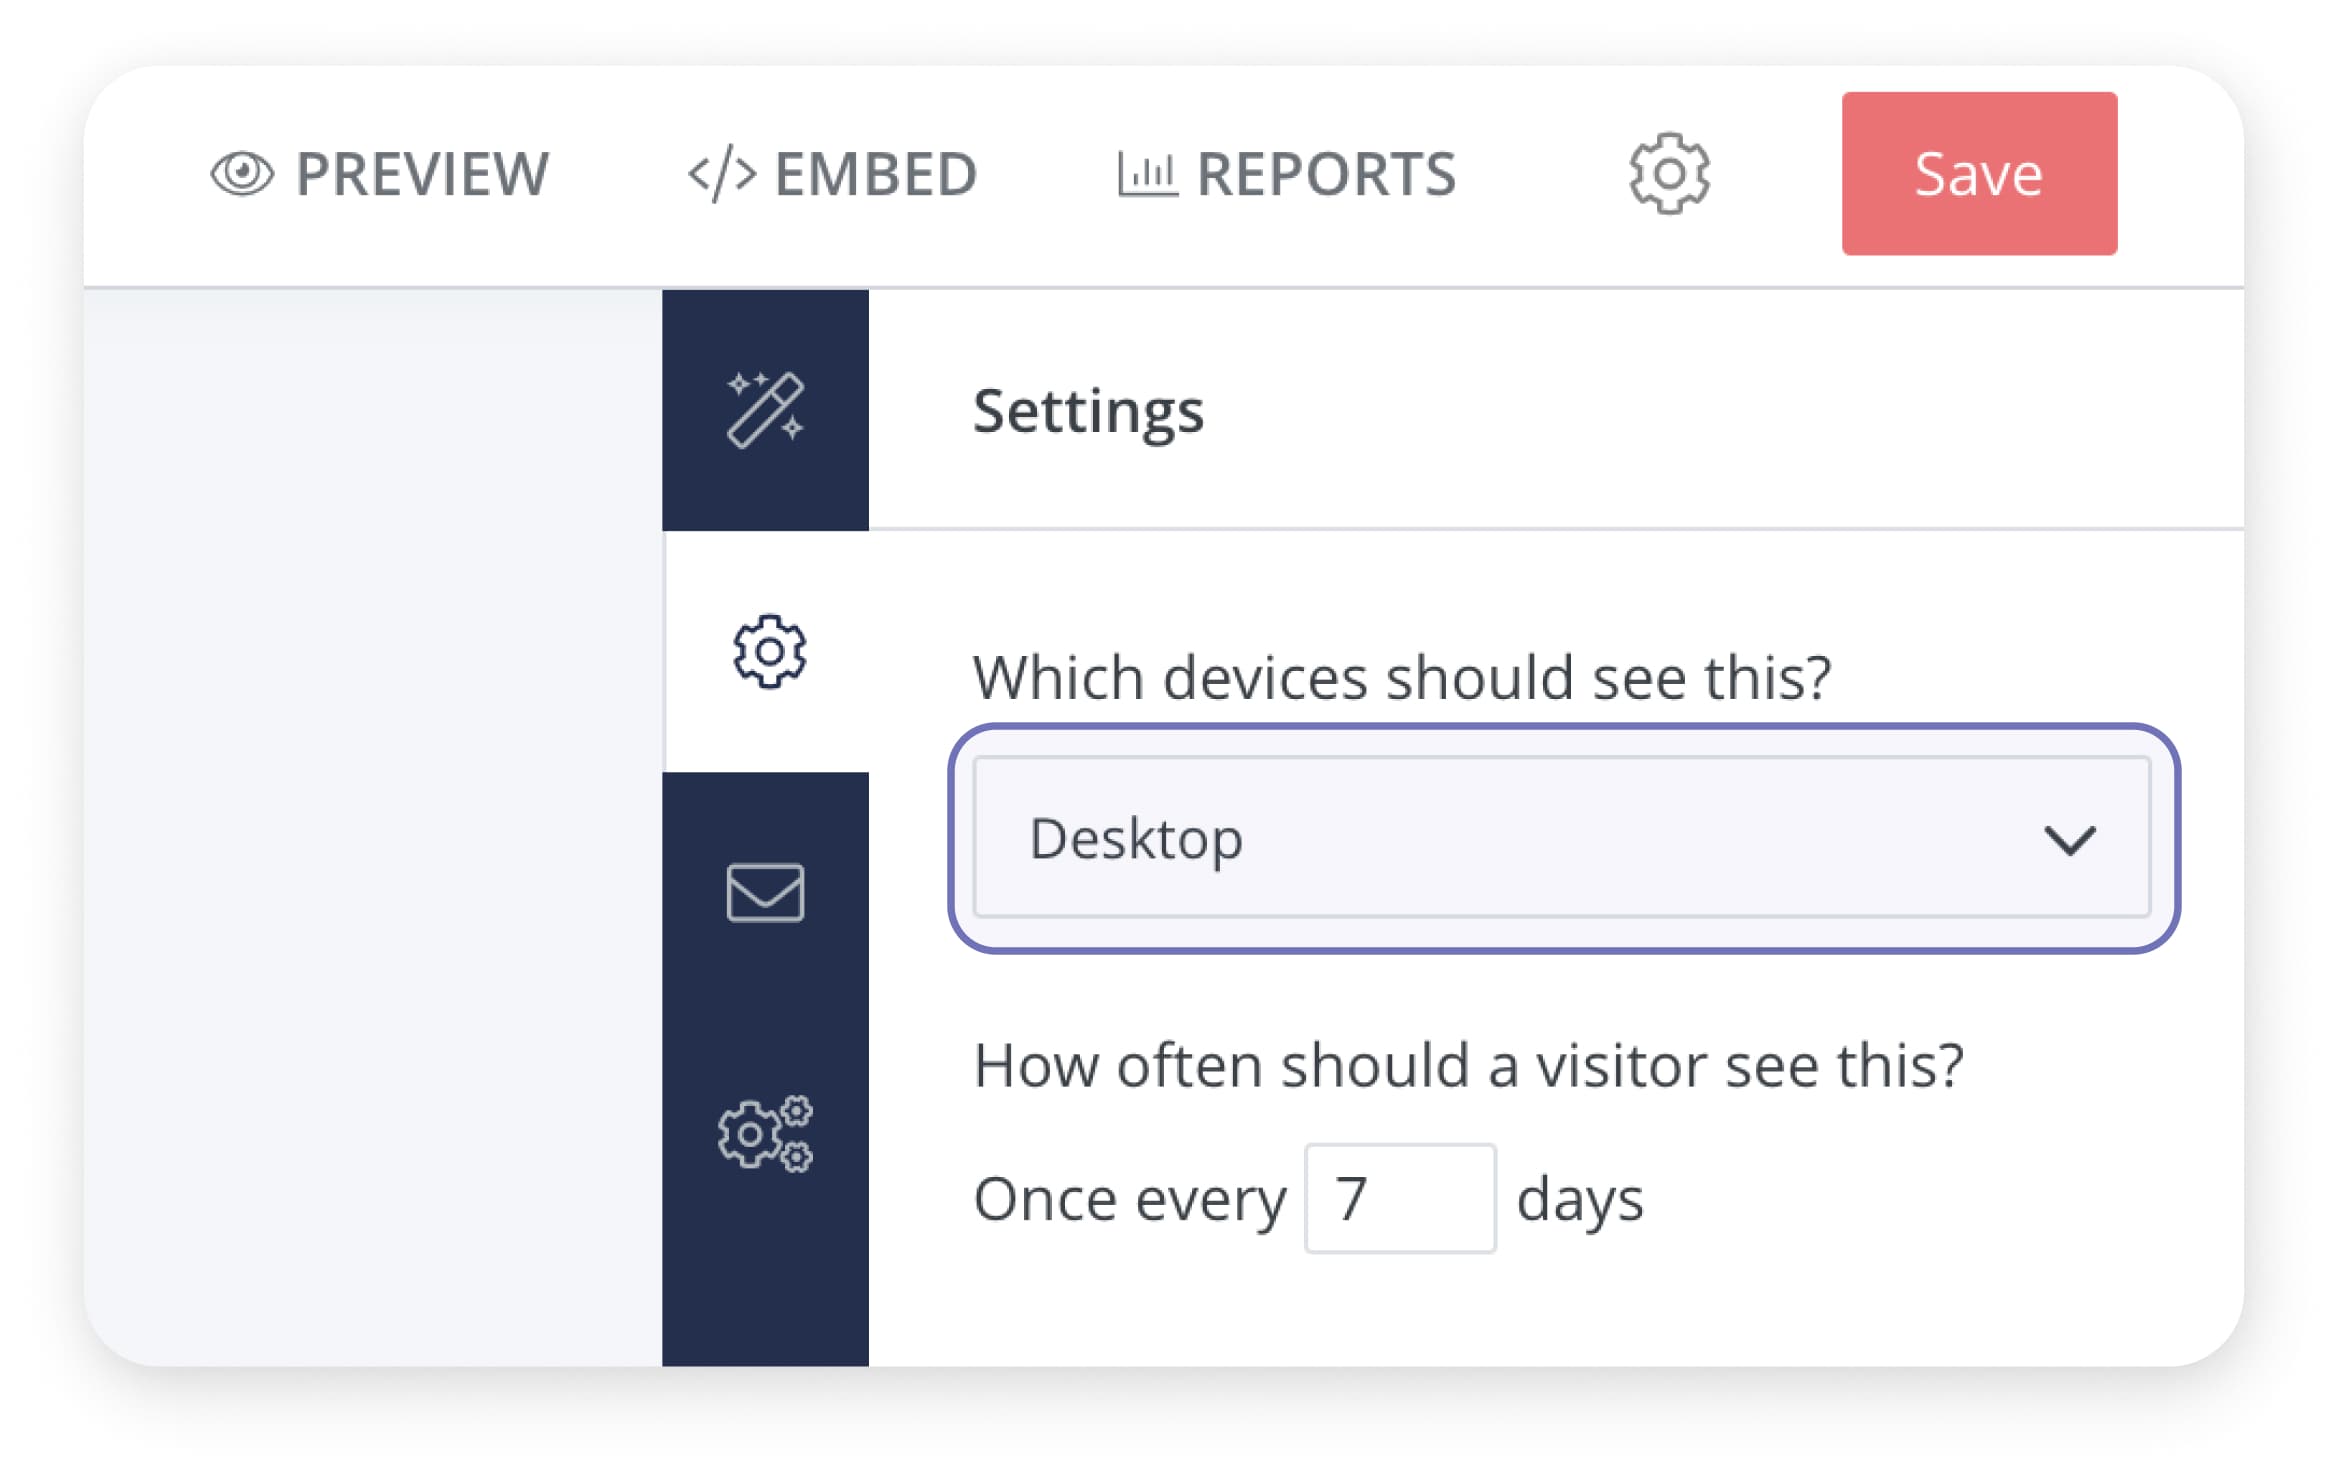Viewport: 2341px width, 1481px height.
Task: Open the gear icon next to Save
Action: pos(1668,174)
